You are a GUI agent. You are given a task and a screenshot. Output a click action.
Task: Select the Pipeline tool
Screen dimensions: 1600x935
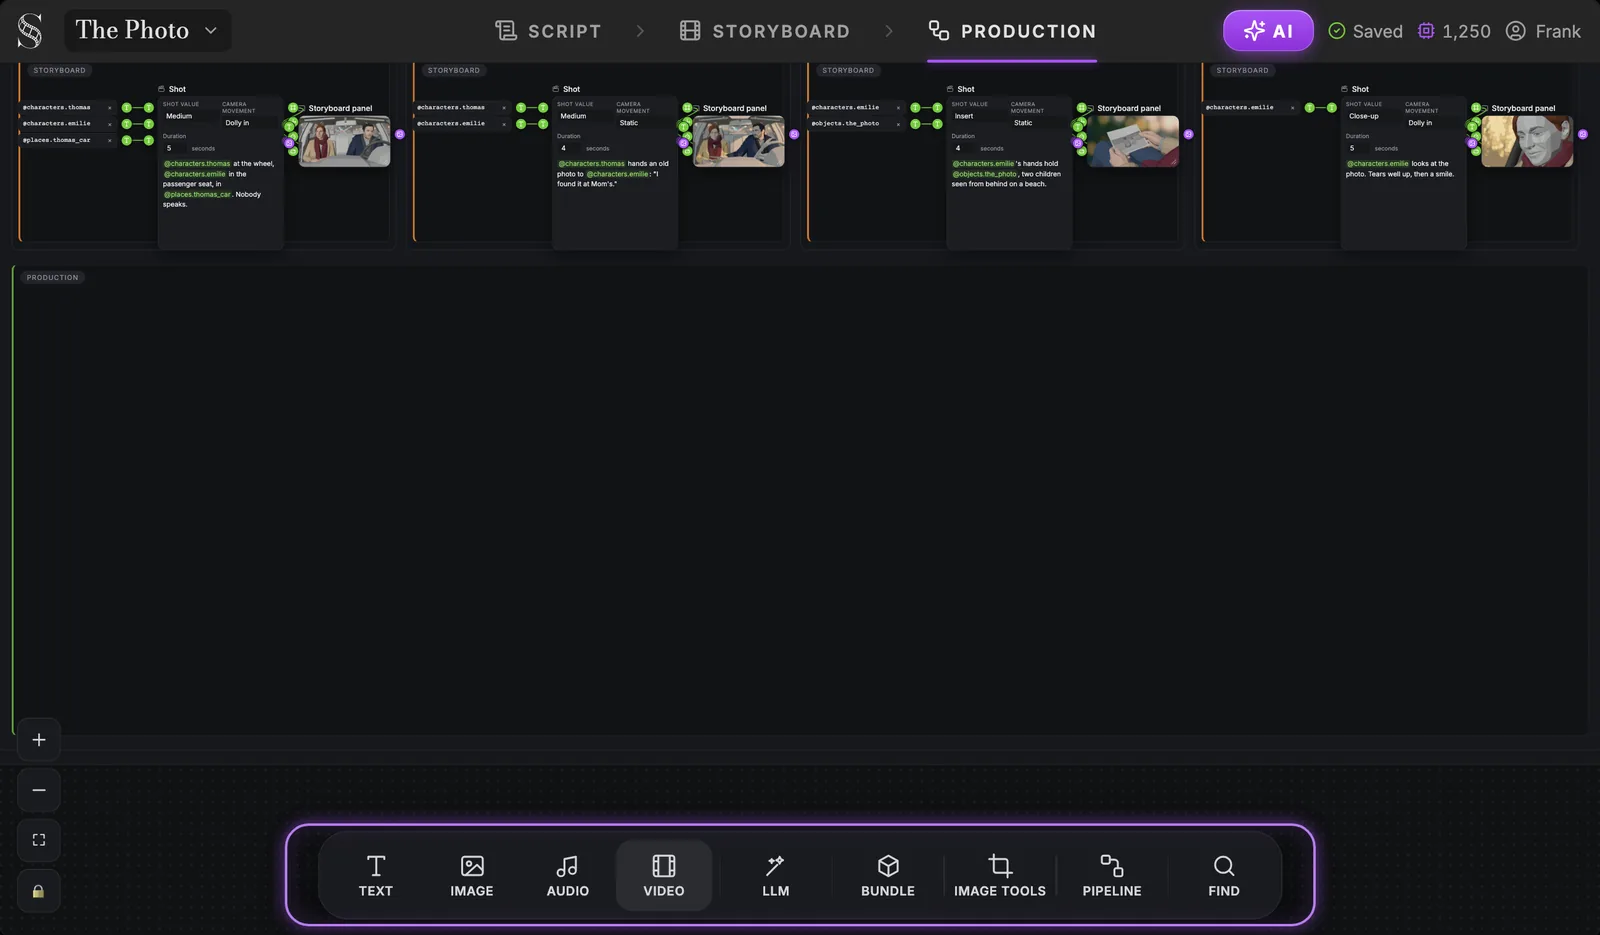click(x=1112, y=876)
